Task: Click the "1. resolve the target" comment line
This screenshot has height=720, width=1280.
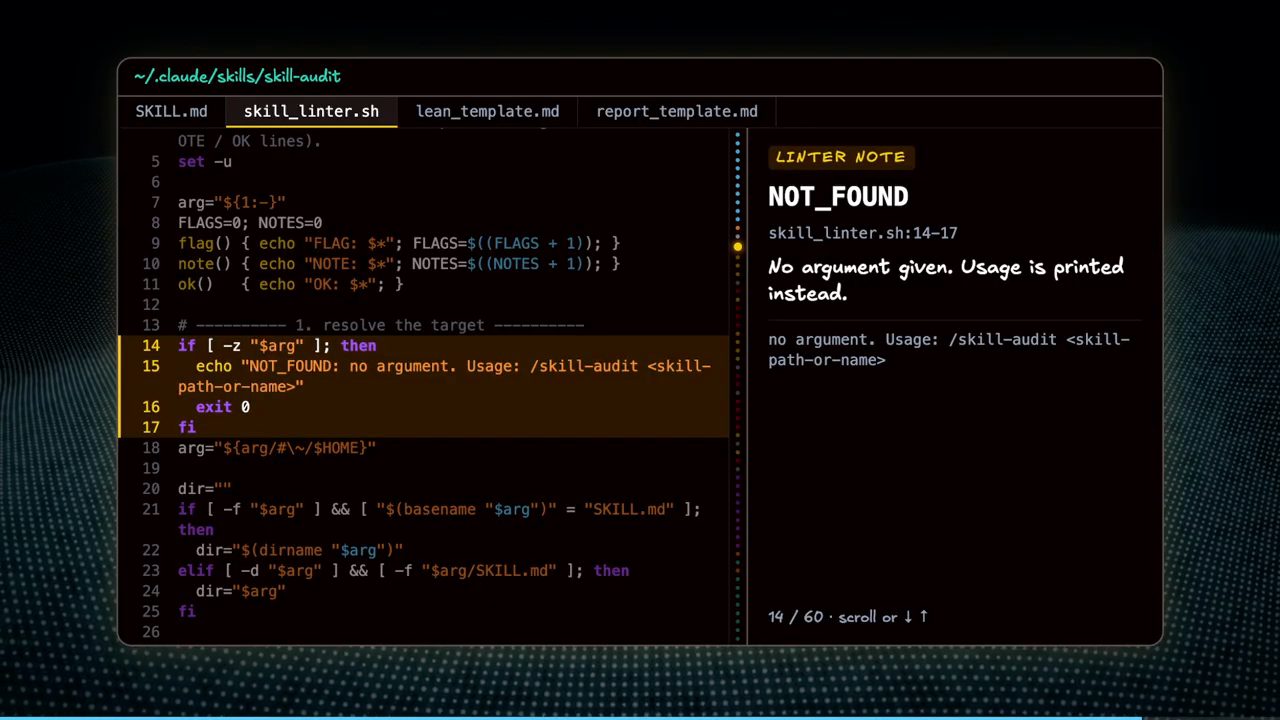Action: [381, 325]
